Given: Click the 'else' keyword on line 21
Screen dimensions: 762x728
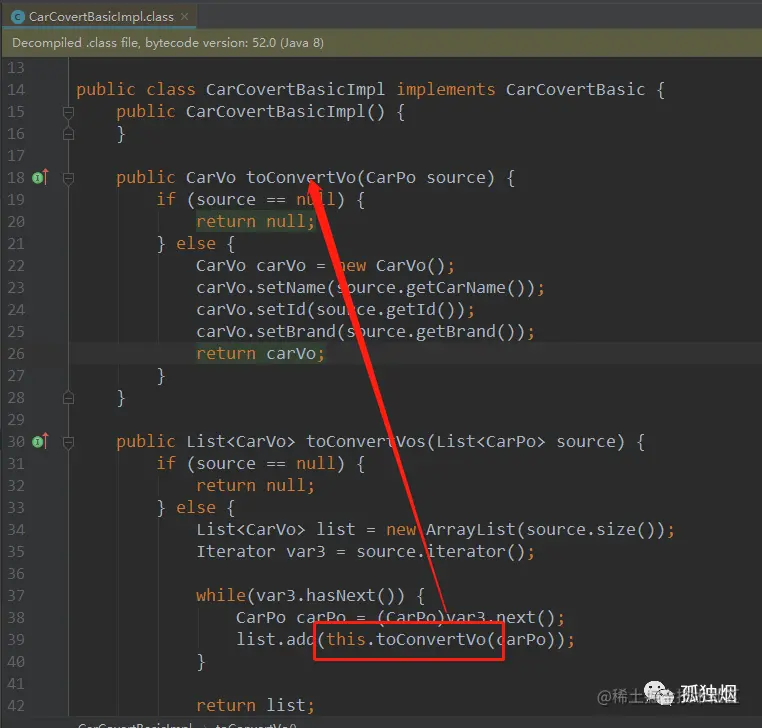Looking at the screenshot, I should click(196, 243).
